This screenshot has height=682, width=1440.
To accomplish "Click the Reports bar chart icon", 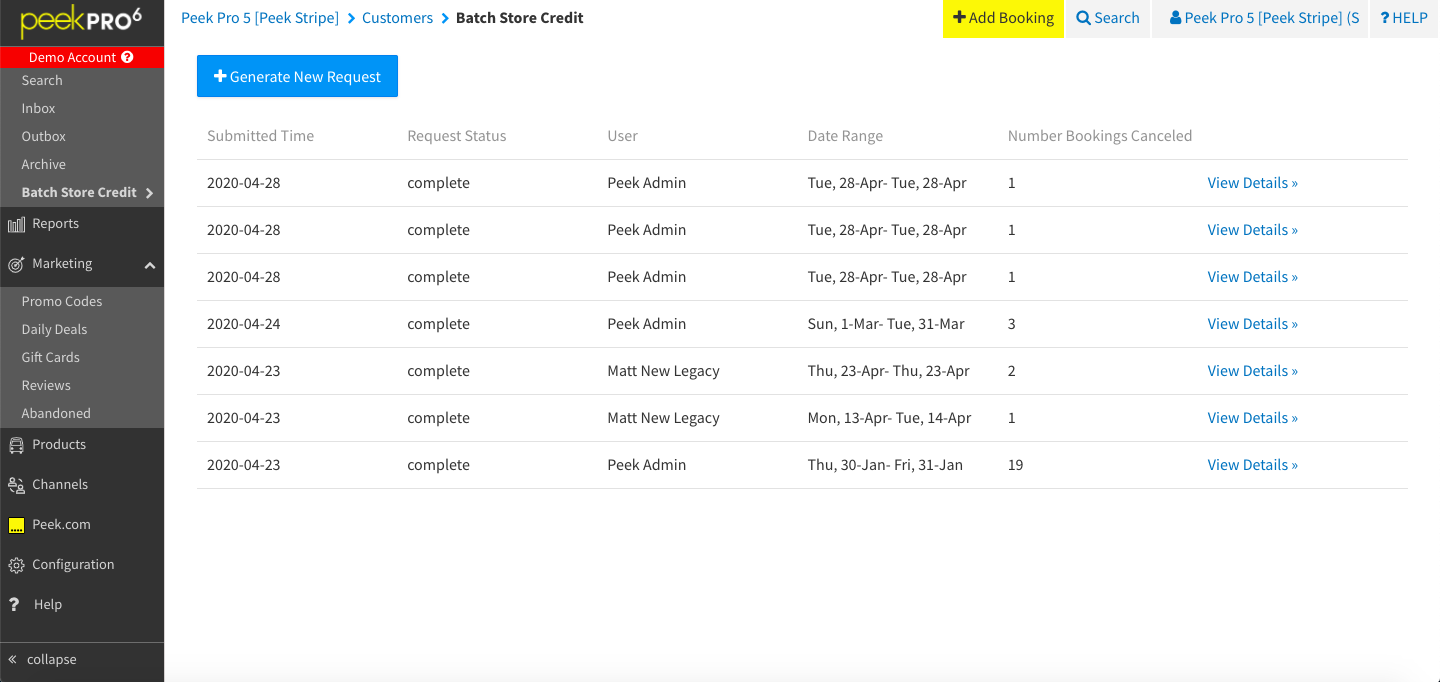I will [16, 224].
